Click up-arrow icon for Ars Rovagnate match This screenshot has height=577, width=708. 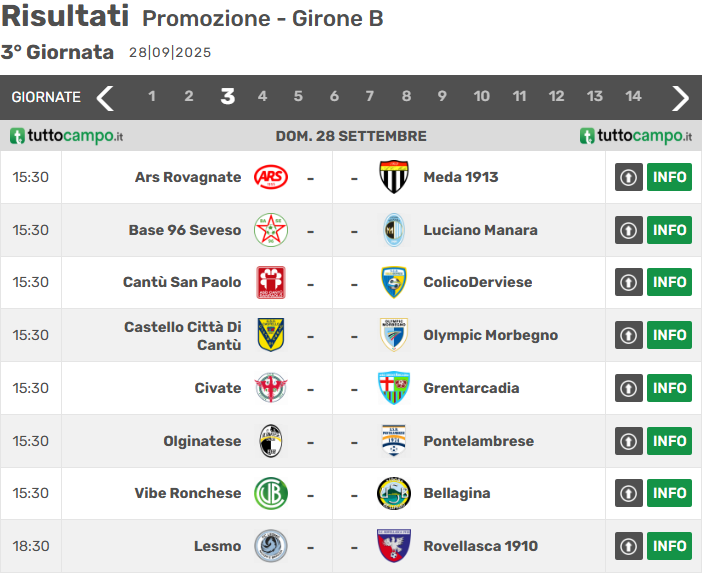tap(628, 177)
